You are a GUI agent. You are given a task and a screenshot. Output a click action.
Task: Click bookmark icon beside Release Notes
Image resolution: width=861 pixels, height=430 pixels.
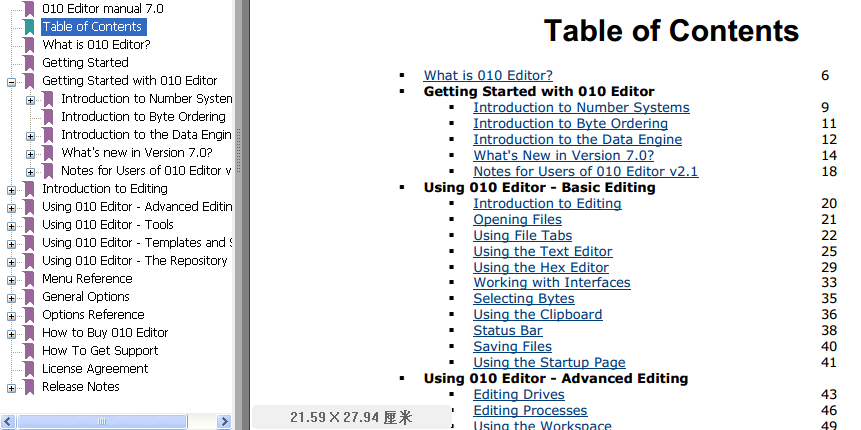coord(29,388)
